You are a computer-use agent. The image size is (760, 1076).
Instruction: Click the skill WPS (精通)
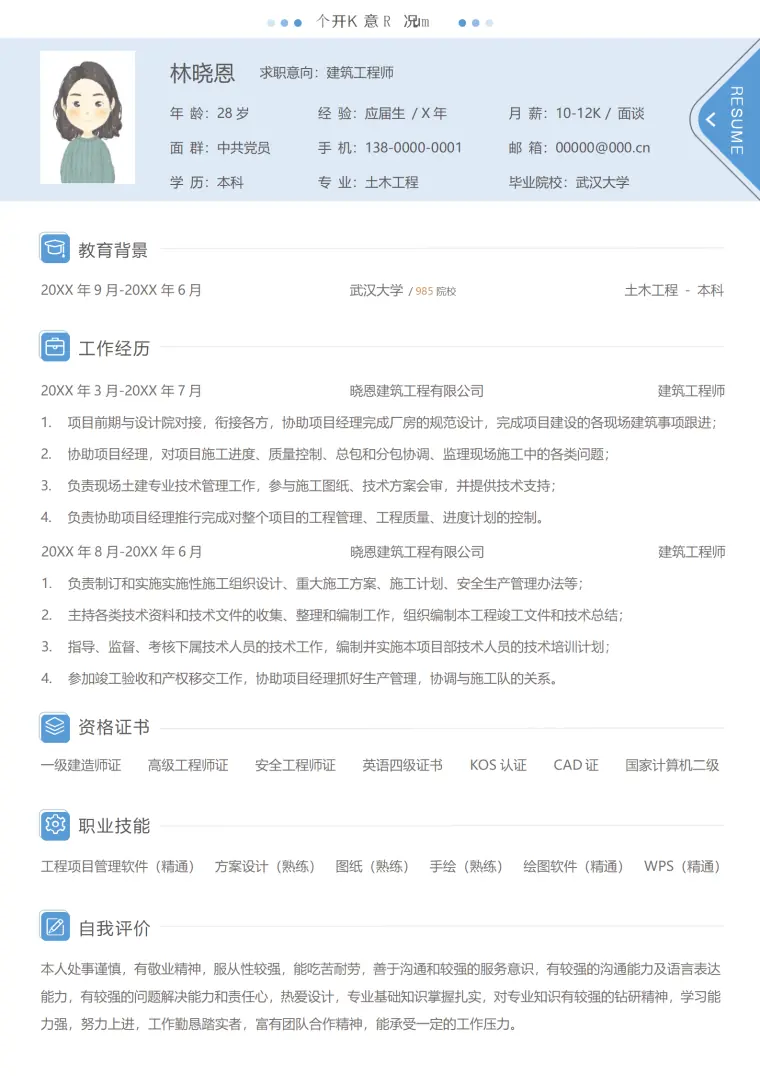[682, 867]
